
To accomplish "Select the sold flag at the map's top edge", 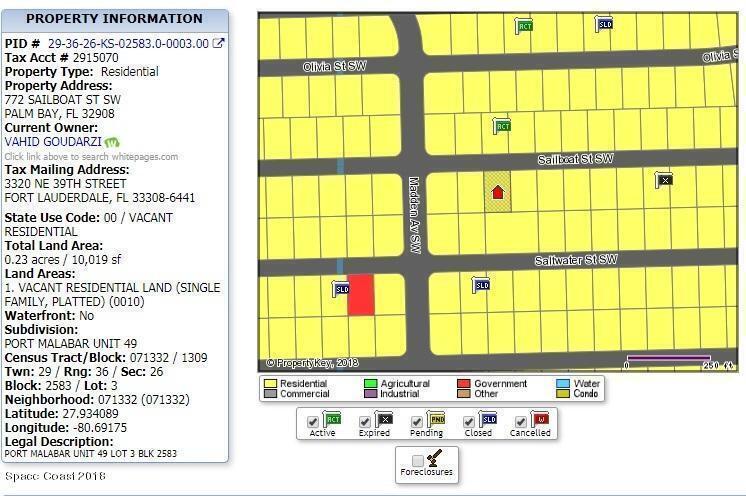I will pos(603,24).
